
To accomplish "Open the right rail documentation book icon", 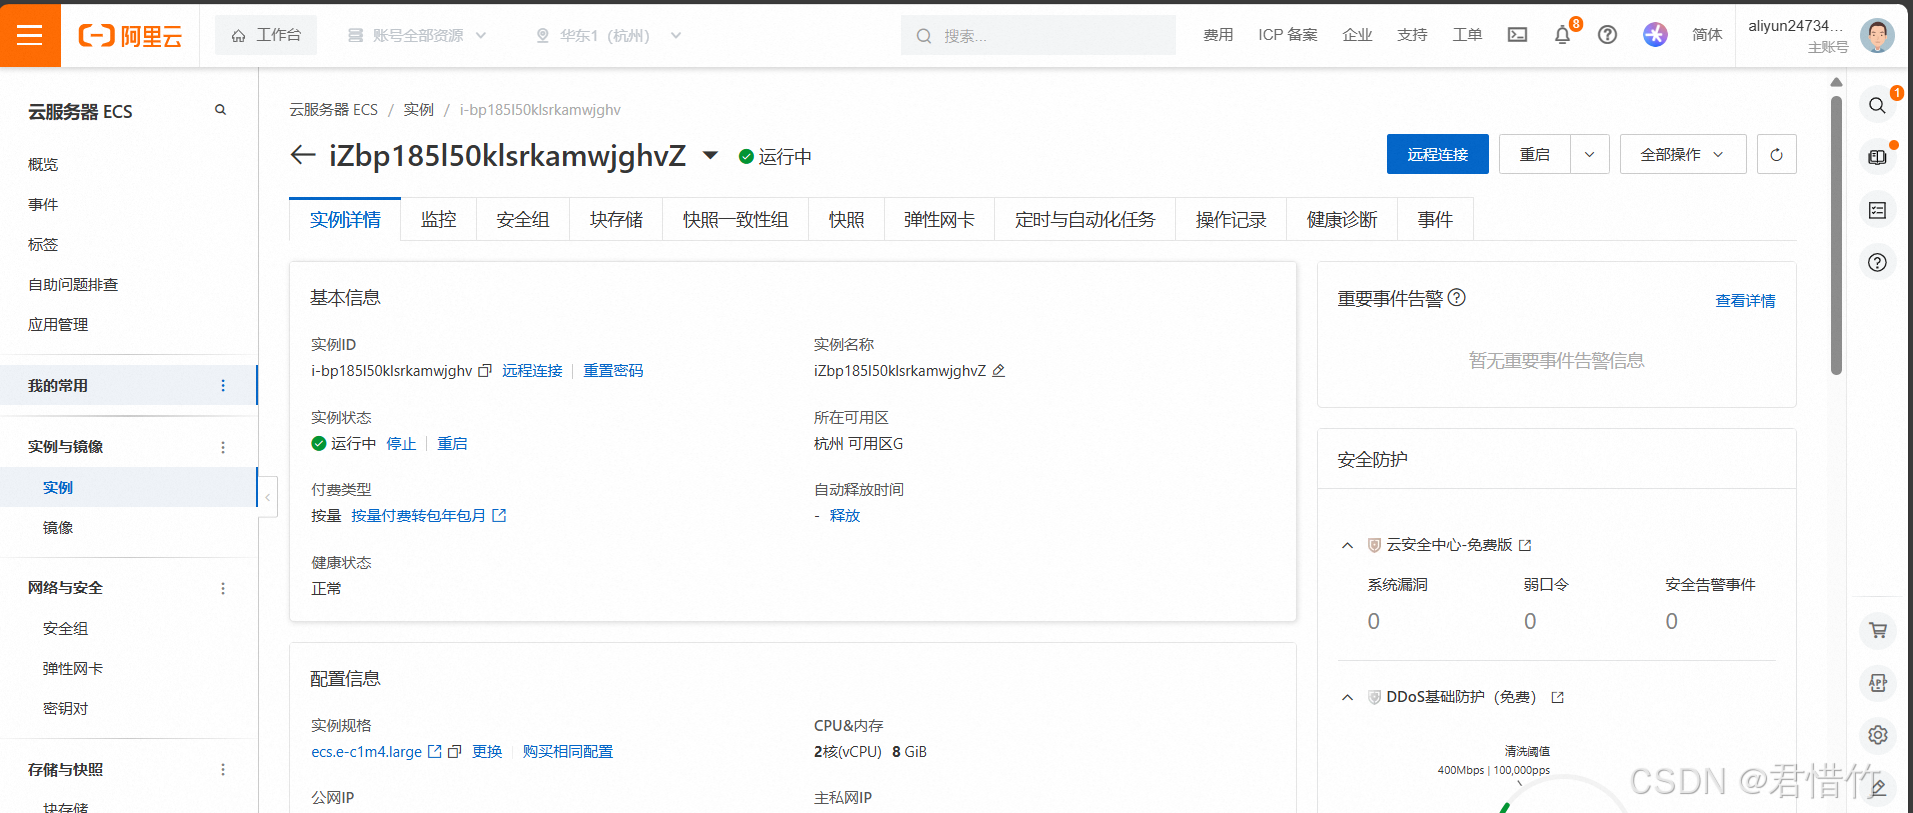I will pyautogui.click(x=1877, y=157).
